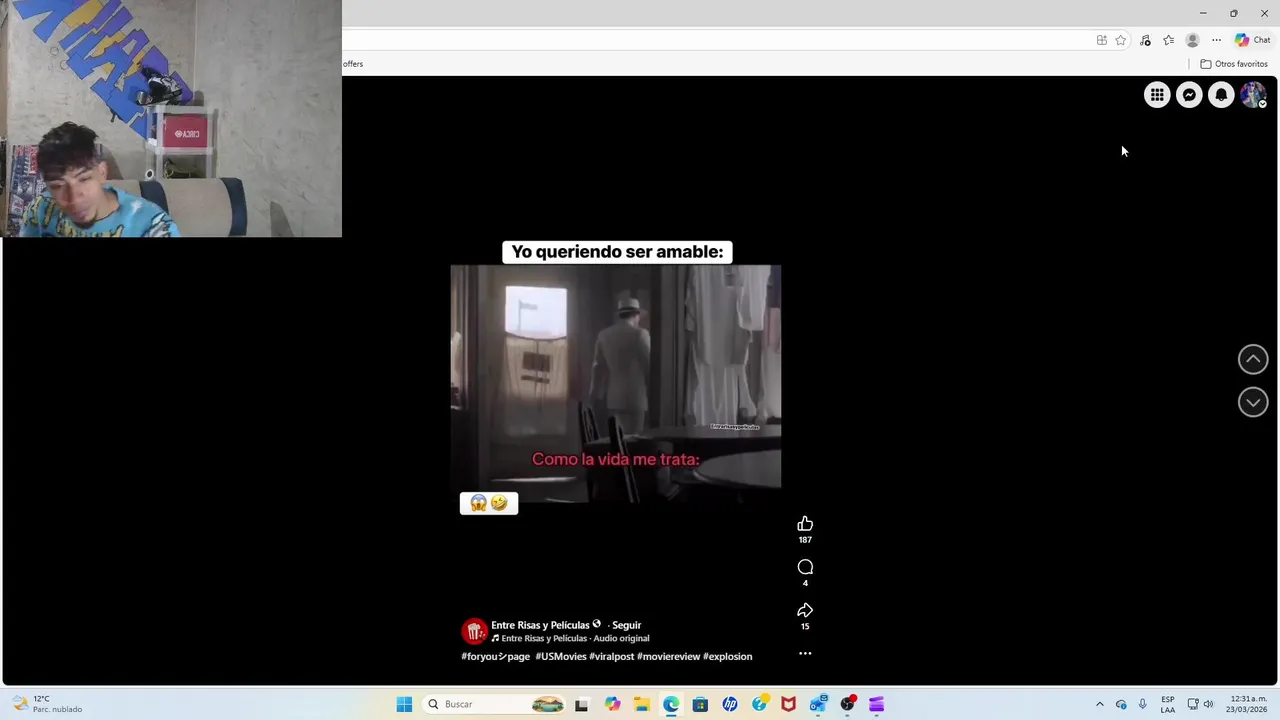The width and height of the screenshot is (1280, 720).
Task: Go to previous reel up chevron
Action: [1253, 359]
